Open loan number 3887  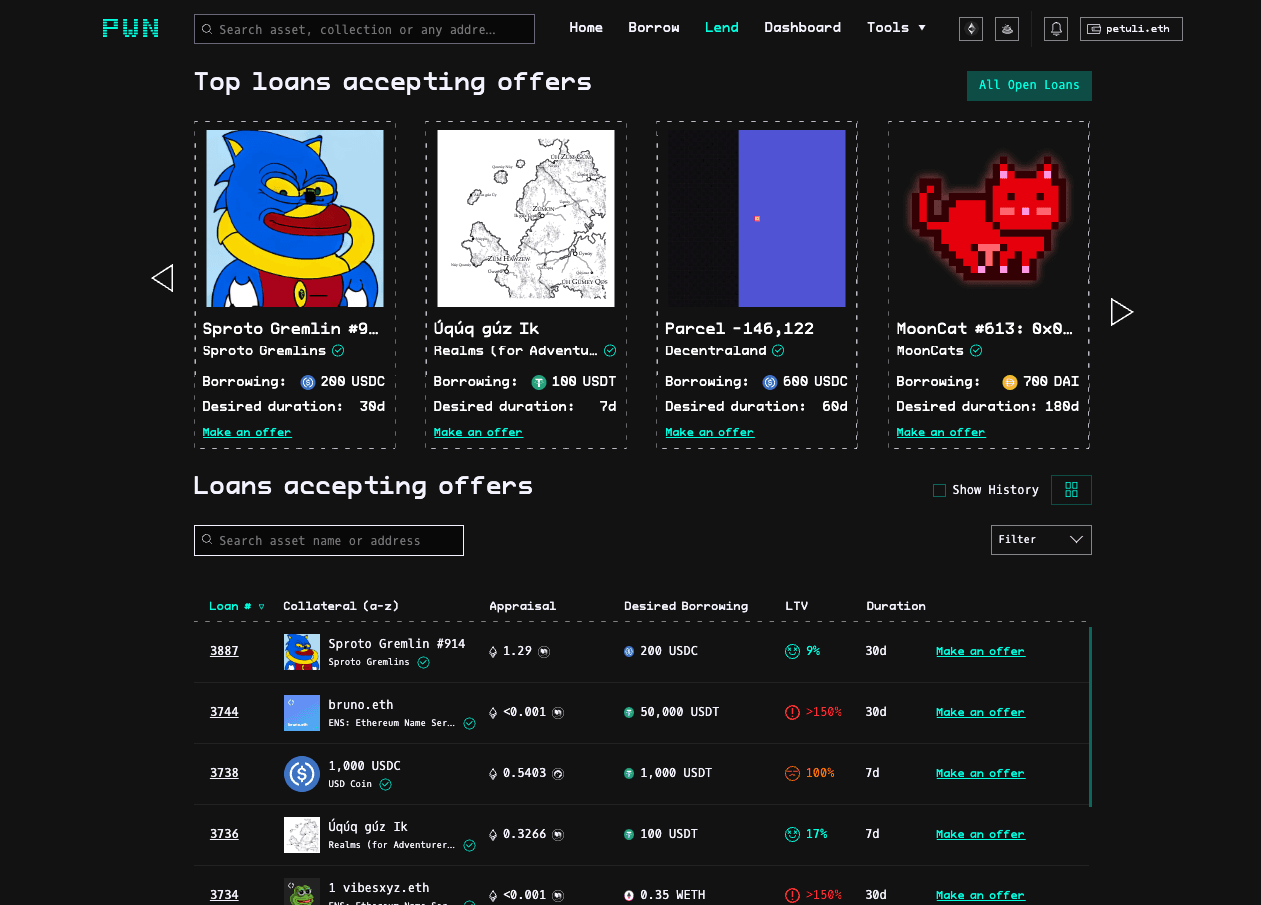224,651
